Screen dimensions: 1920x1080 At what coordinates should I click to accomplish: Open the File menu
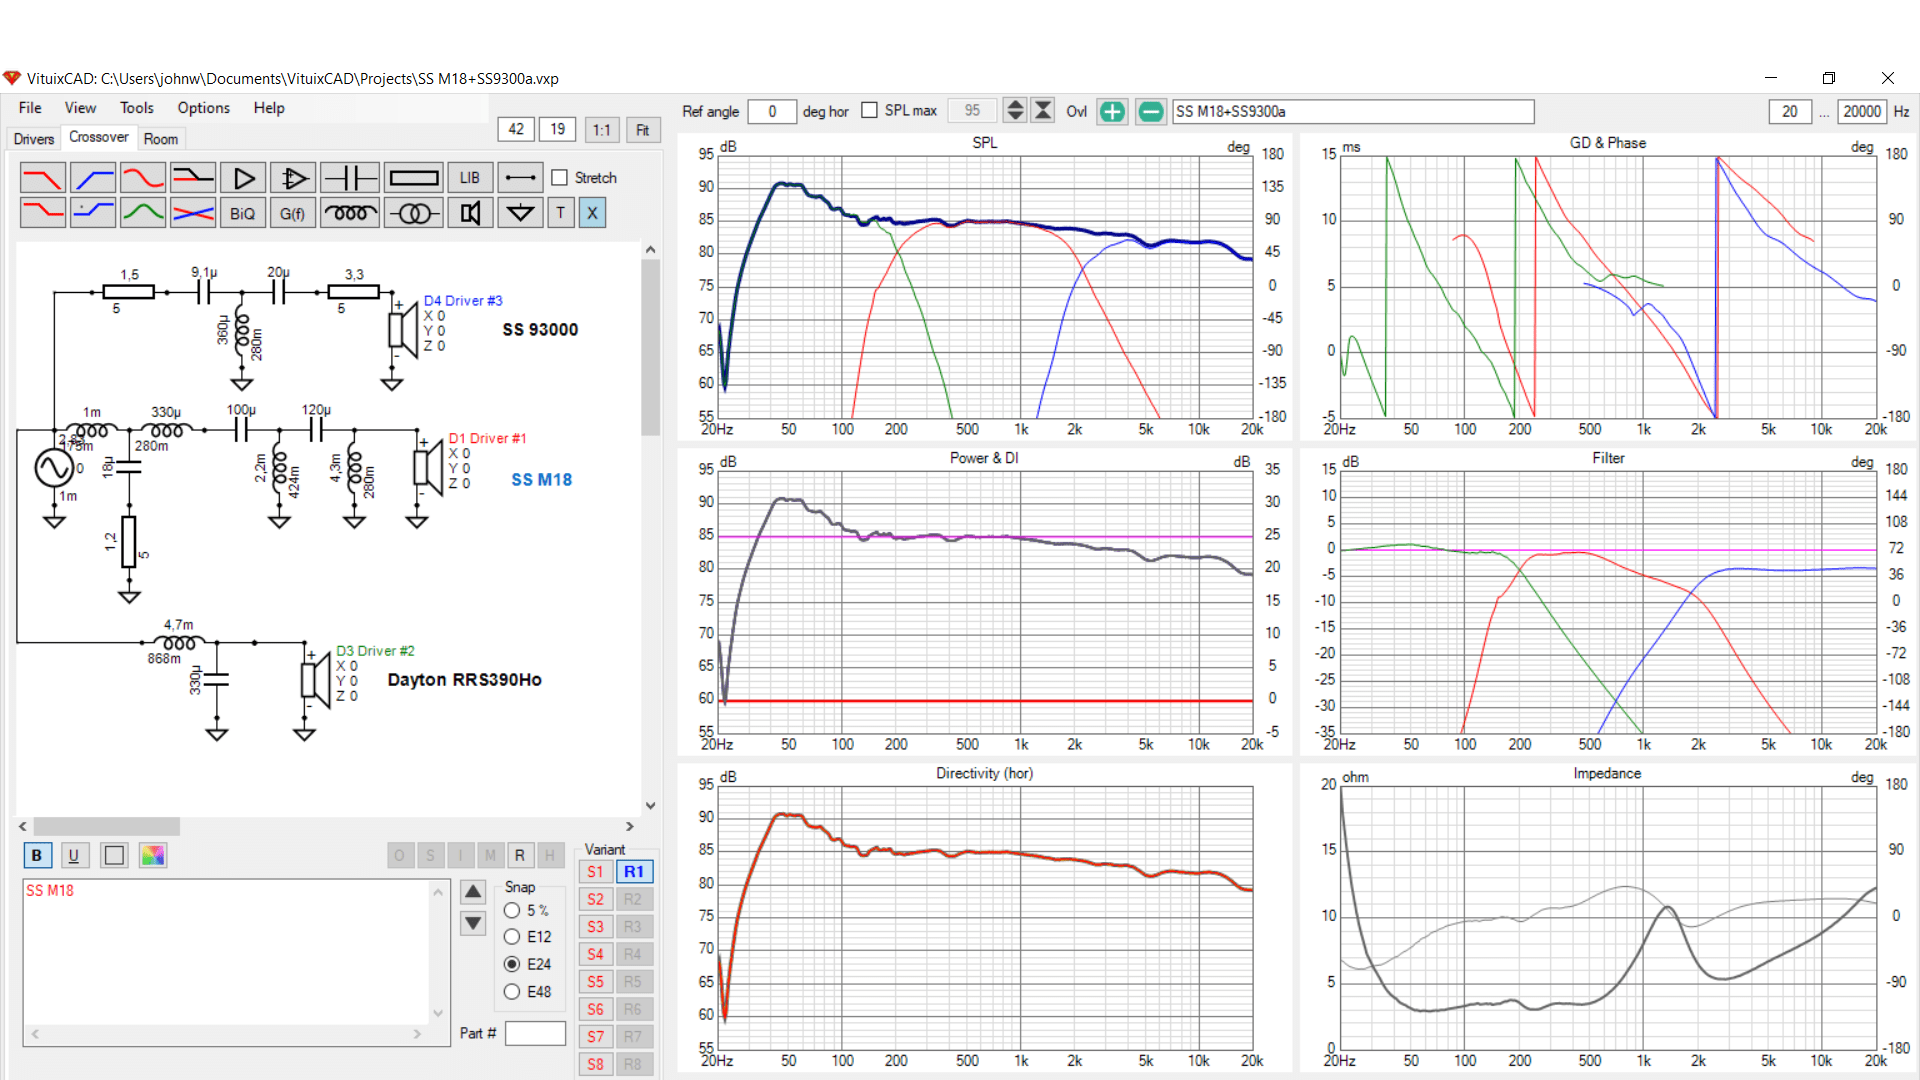[x=30, y=108]
